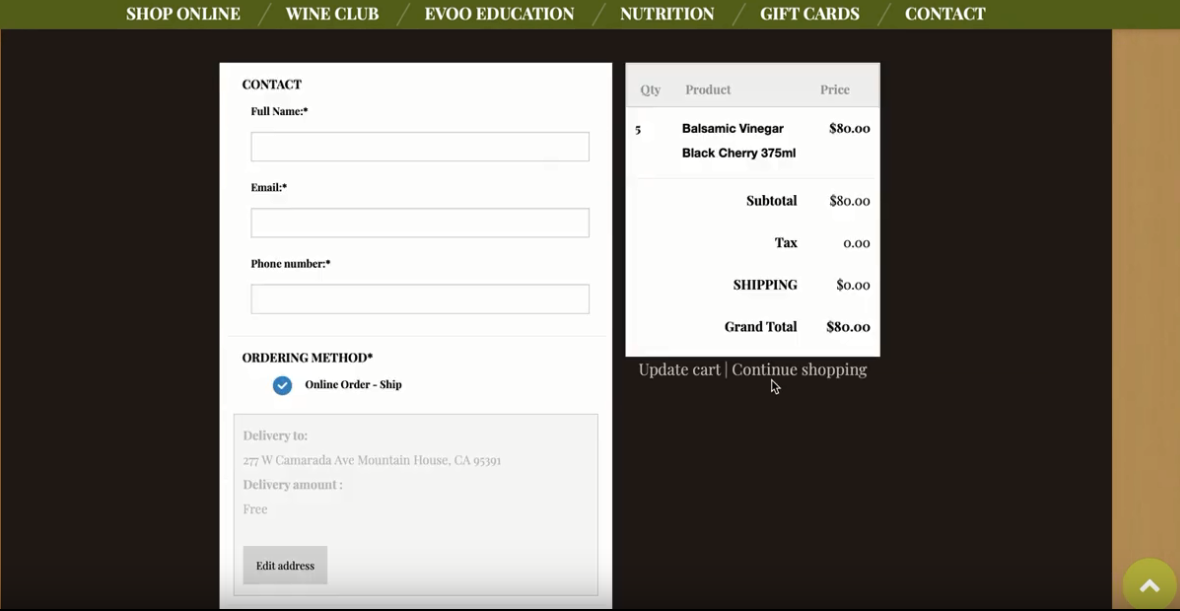Viewport: 1180px width, 611px height.
Task: Click the Full Name:* field label
Action: [x=279, y=111]
